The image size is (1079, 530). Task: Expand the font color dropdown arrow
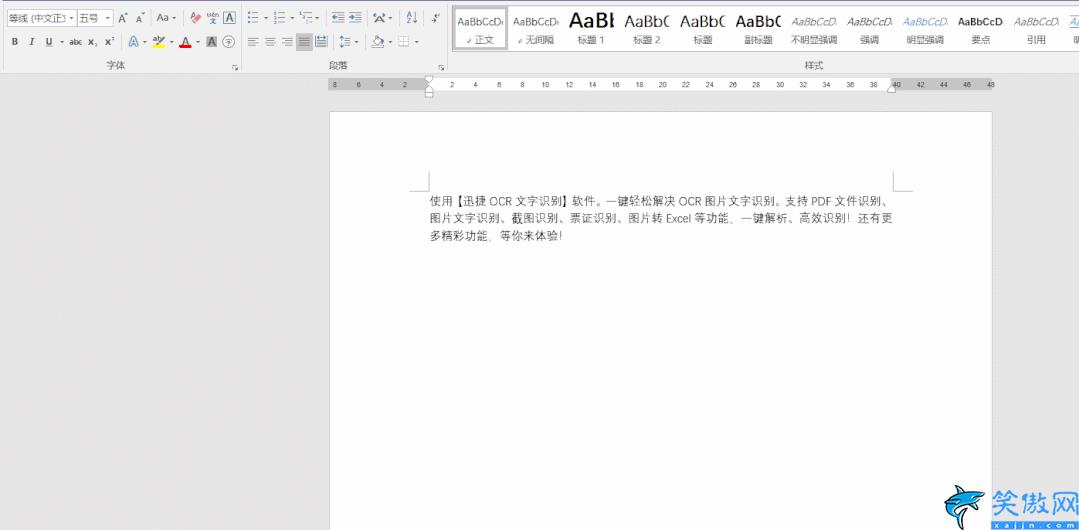[197, 42]
